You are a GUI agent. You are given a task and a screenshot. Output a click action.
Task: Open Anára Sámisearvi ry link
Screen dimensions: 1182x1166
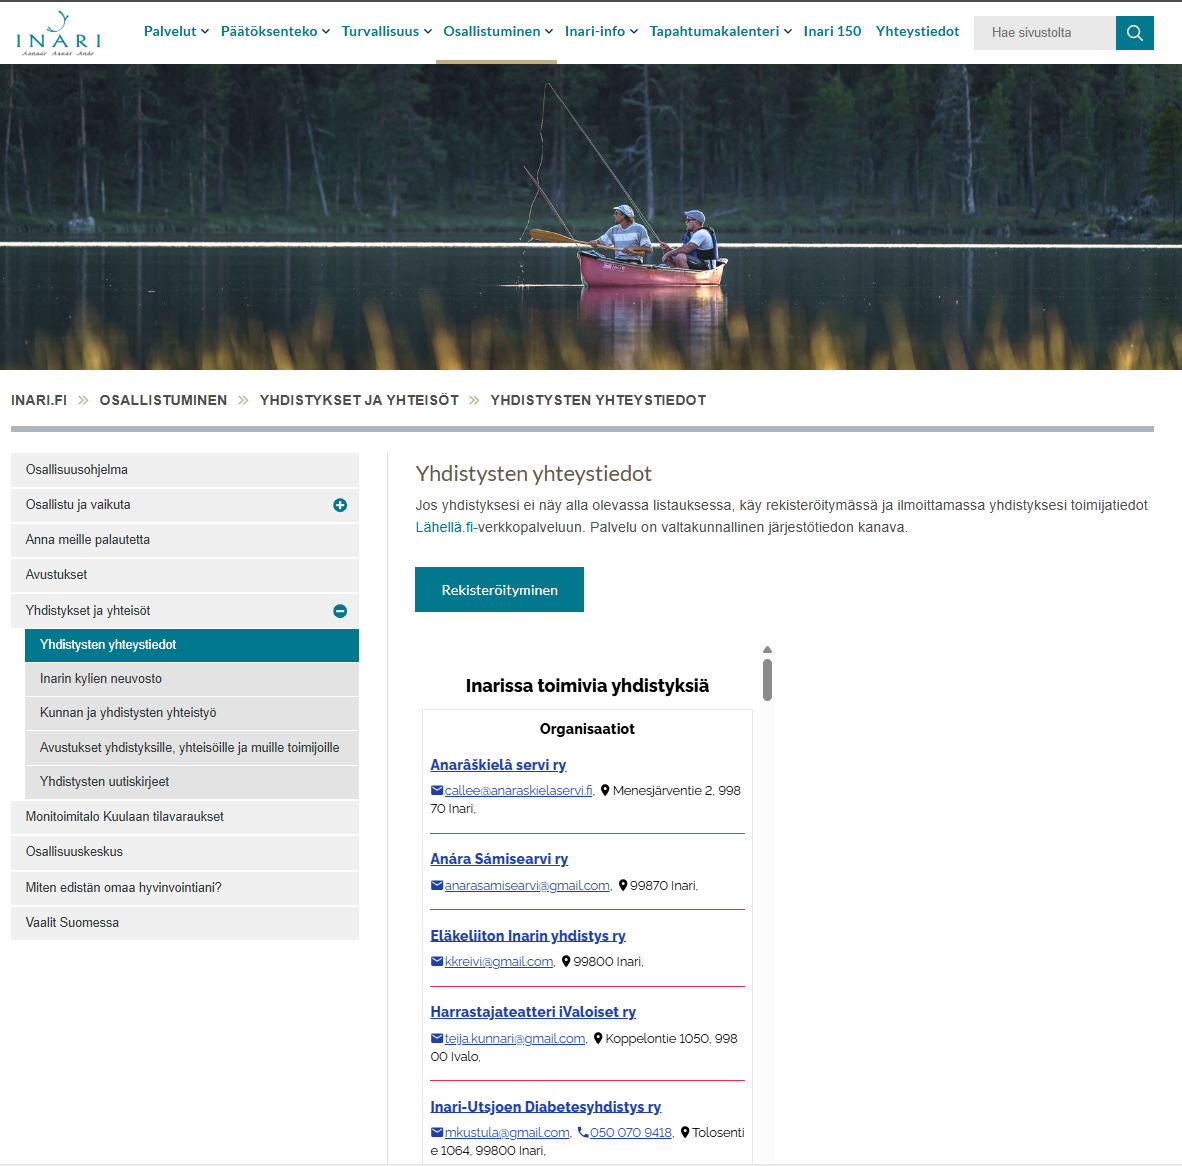[499, 859]
